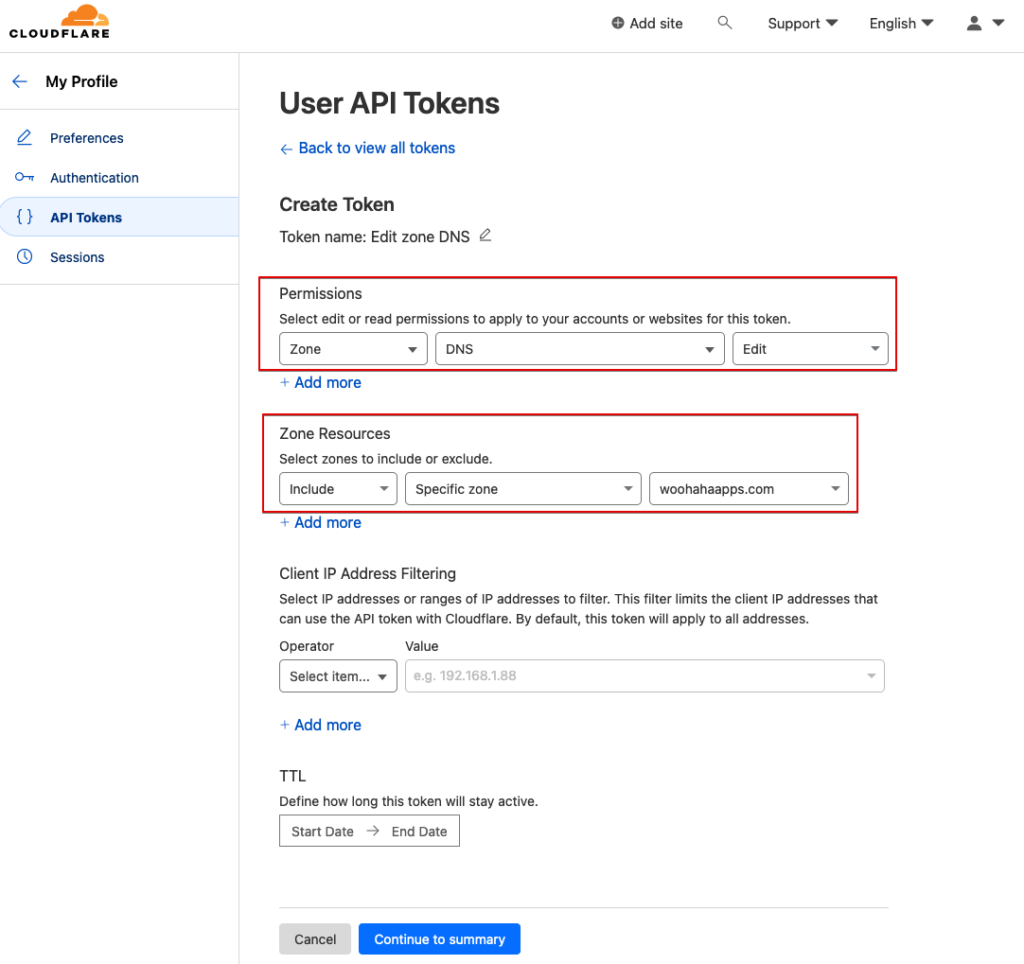This screenshot has height=964, width=1024.
Task: Go to Preferences in the sidebar
Action: [x=87, y=138]
